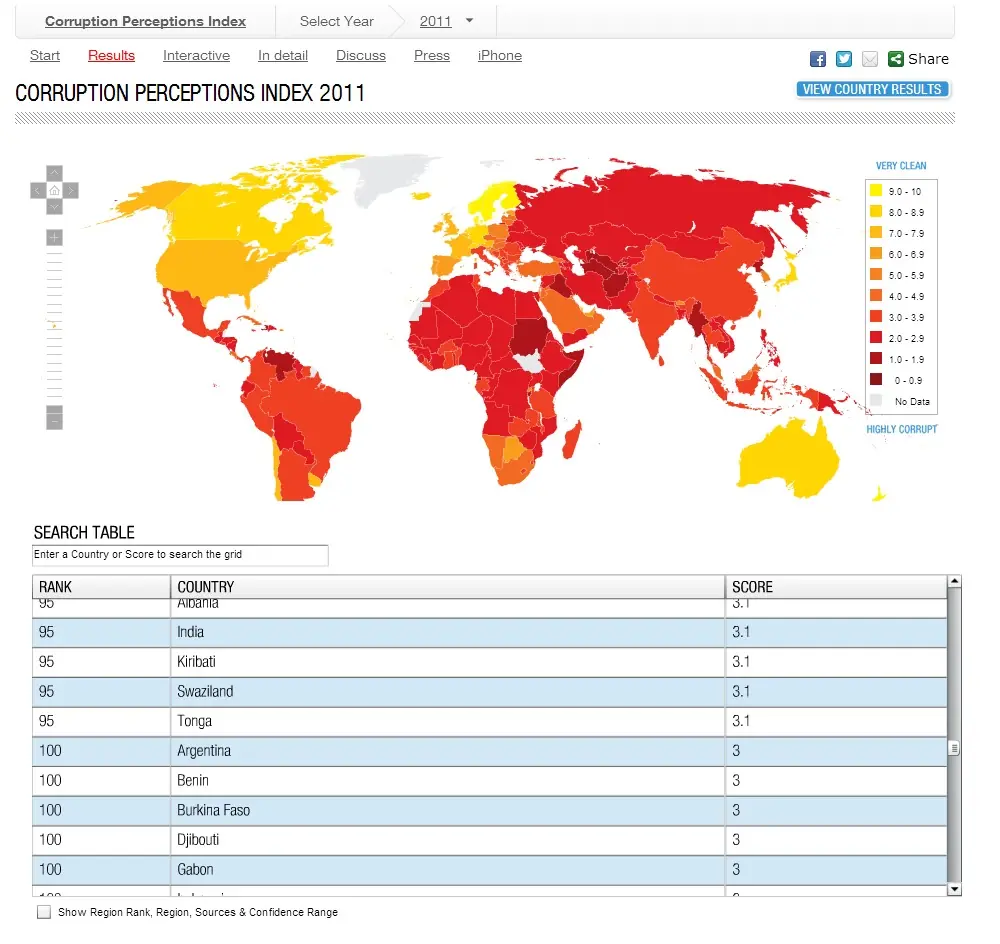
Task: Select the Burkina Faso row
Action: (x=489, y=810)
